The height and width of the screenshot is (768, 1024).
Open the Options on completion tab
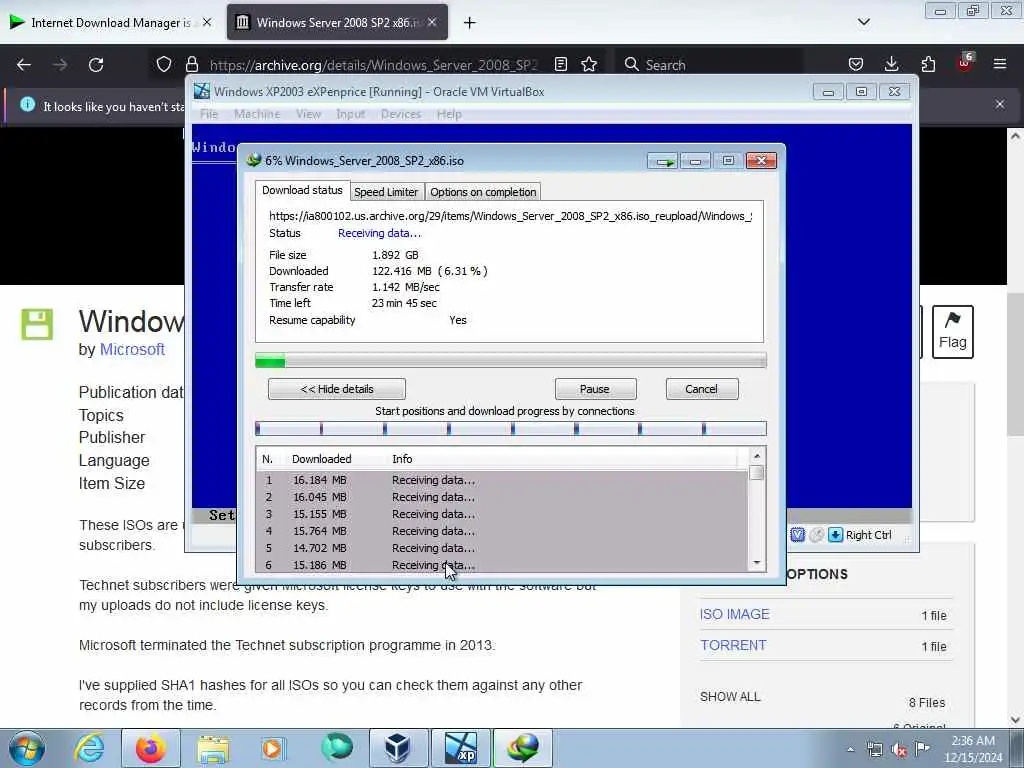point(483,192)
